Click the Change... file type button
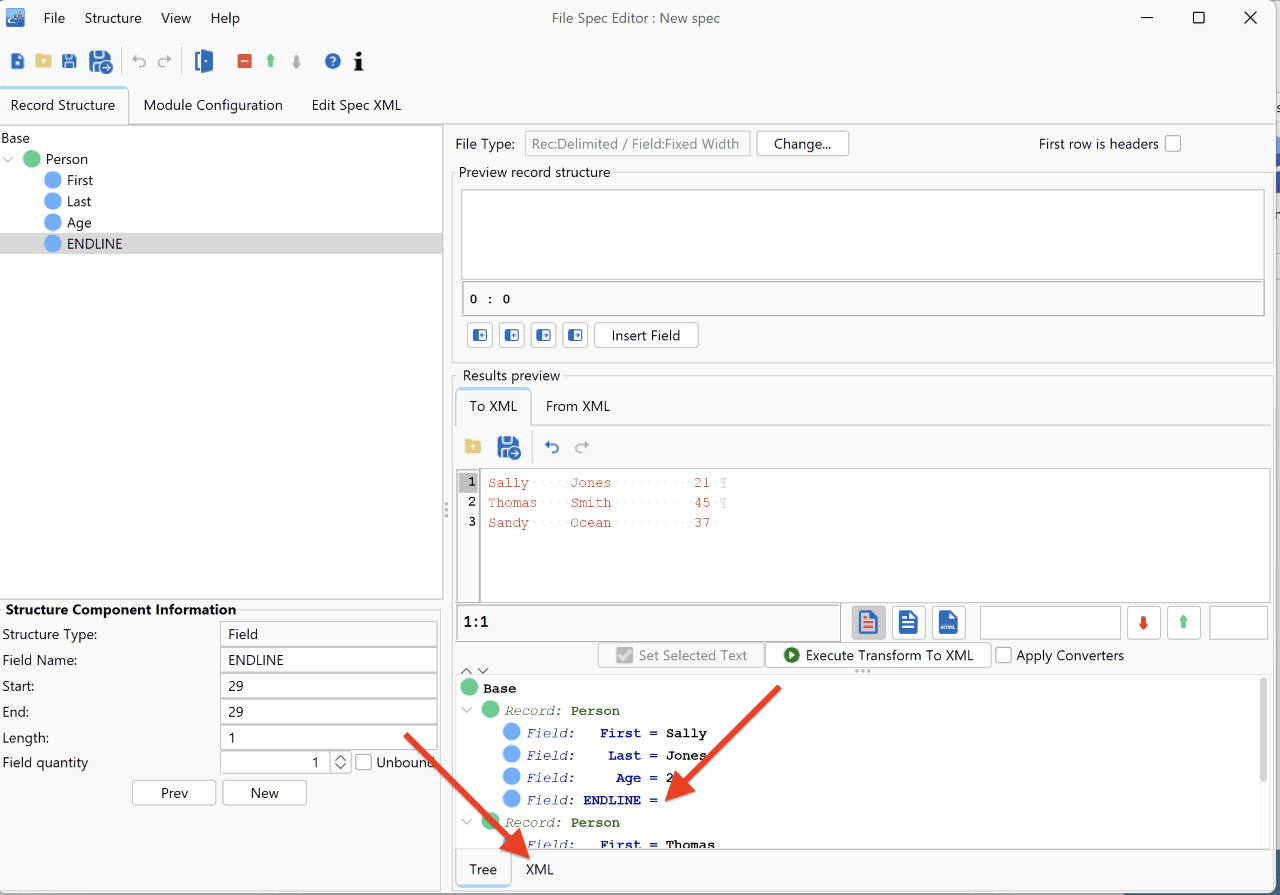The width and height of the screenshot is (1280, 895). pos(803,144)
